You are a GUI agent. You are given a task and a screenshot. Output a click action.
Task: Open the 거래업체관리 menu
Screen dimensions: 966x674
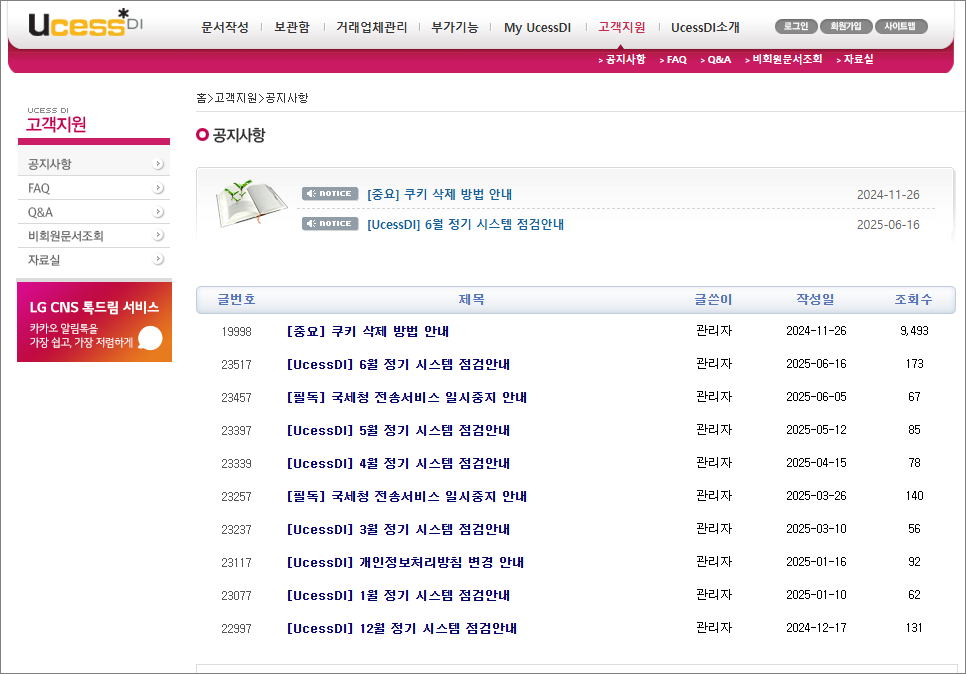click(x=371, y=27)
